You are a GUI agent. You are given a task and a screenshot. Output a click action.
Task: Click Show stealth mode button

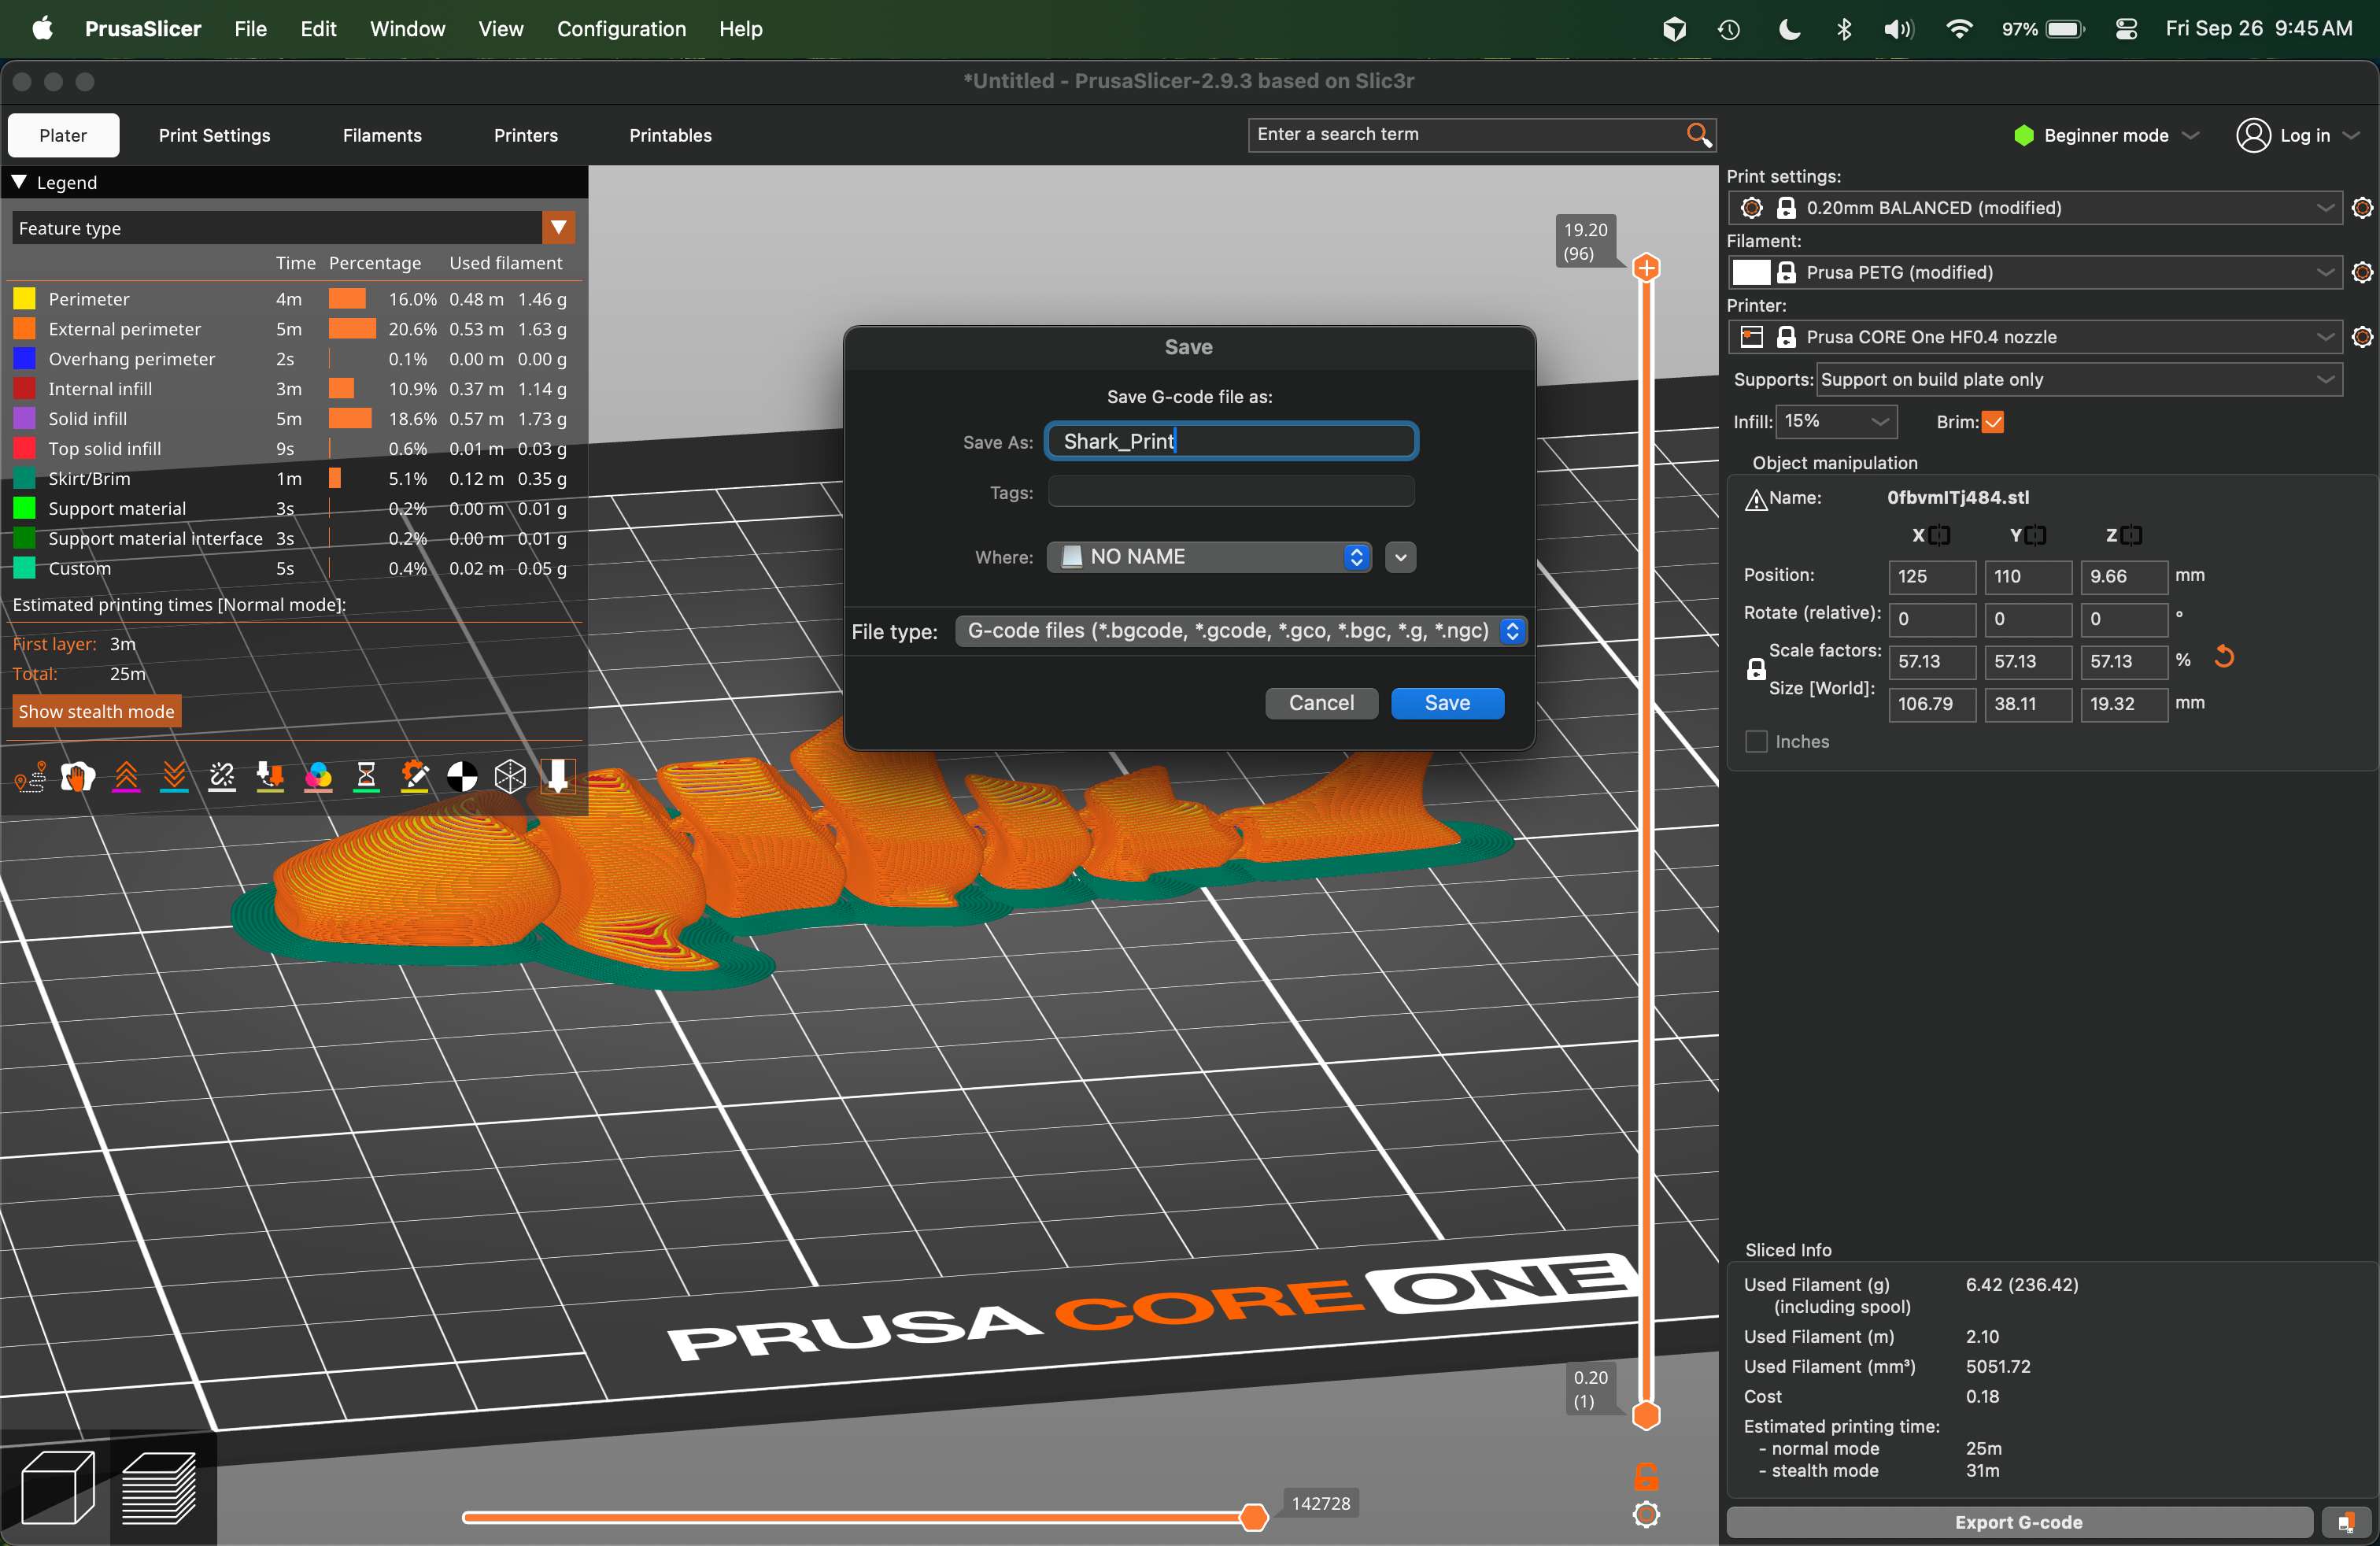point(97,712)
